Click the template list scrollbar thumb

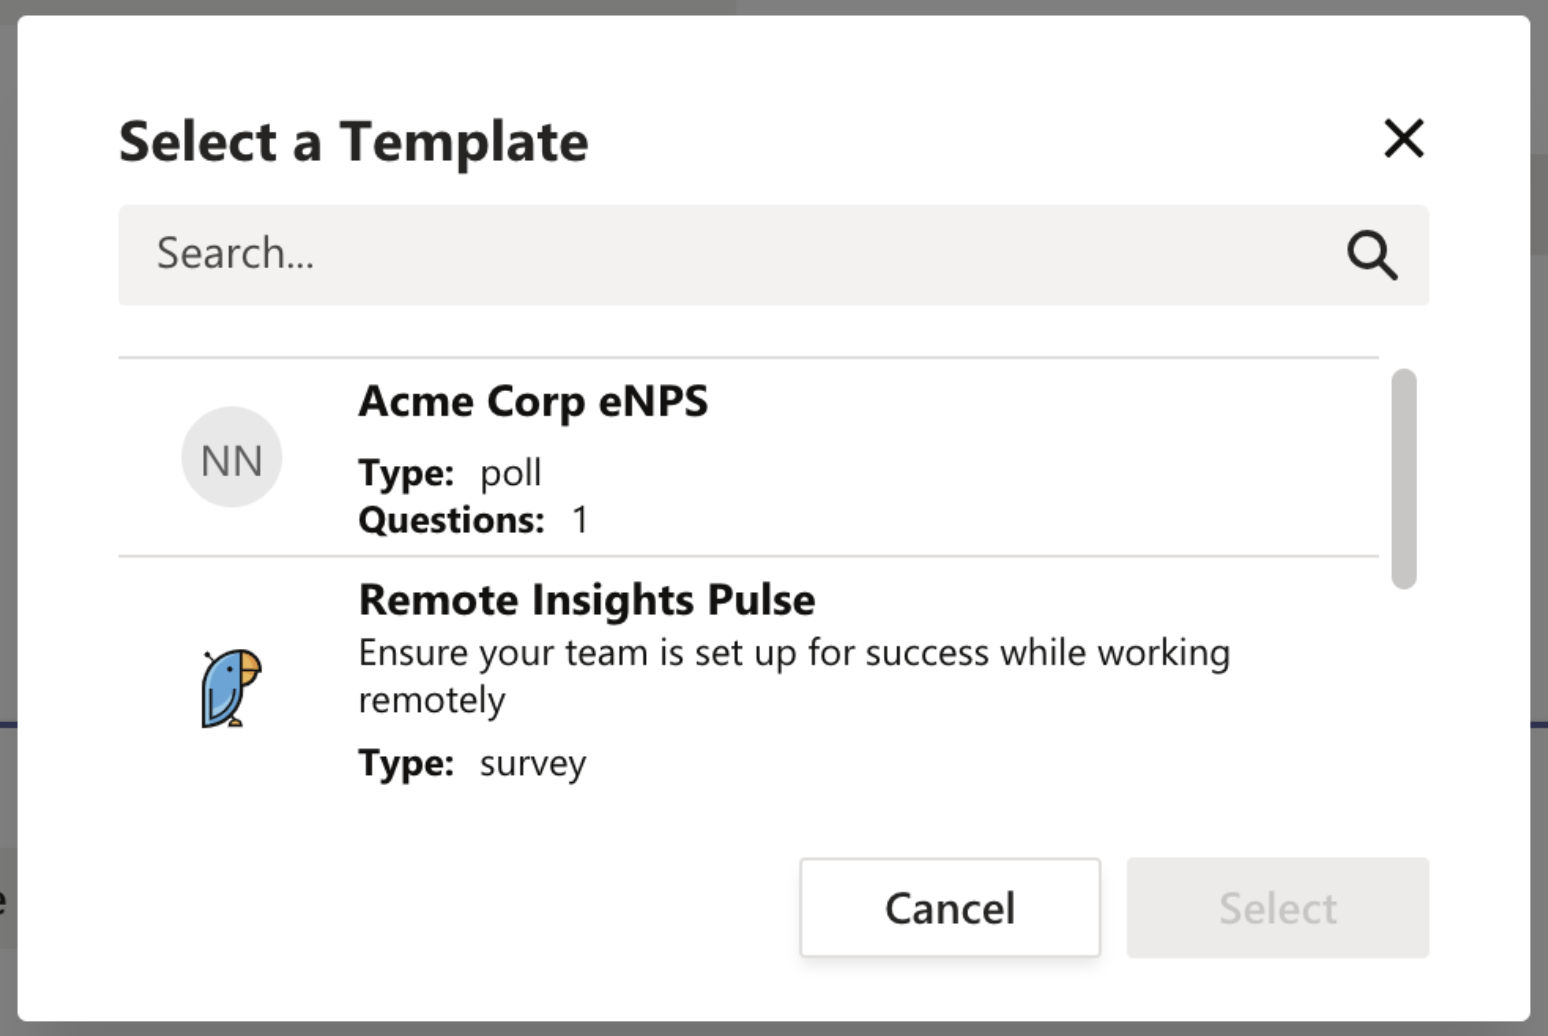(x=1404, y=479)
